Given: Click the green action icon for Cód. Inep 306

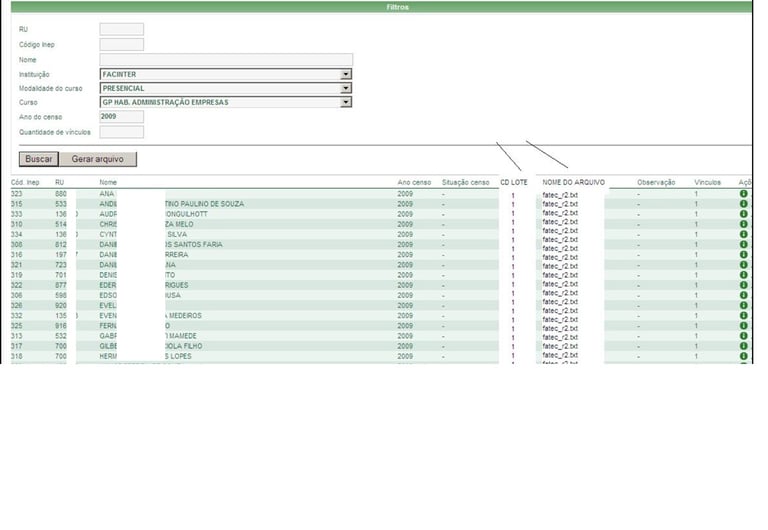Looking at the screenshot, I should pos(744,295).
